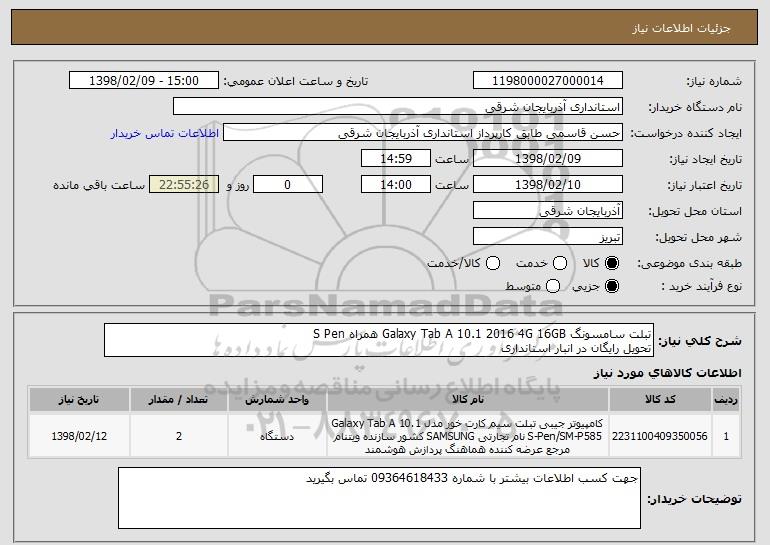Click the buyer organization name field
The image size is (770, 545).
click(398, 107)
